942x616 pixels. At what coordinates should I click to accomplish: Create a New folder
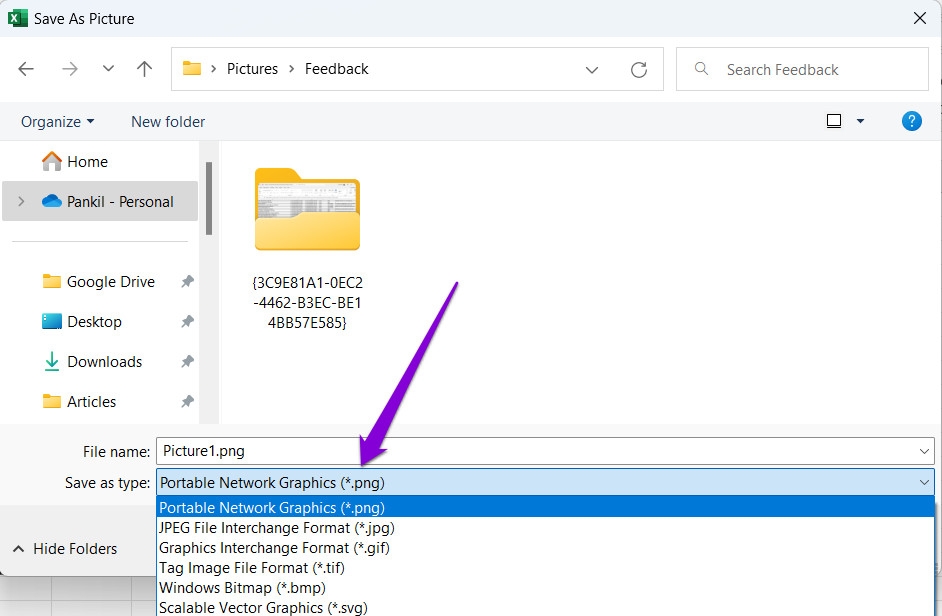pos(168,122)
